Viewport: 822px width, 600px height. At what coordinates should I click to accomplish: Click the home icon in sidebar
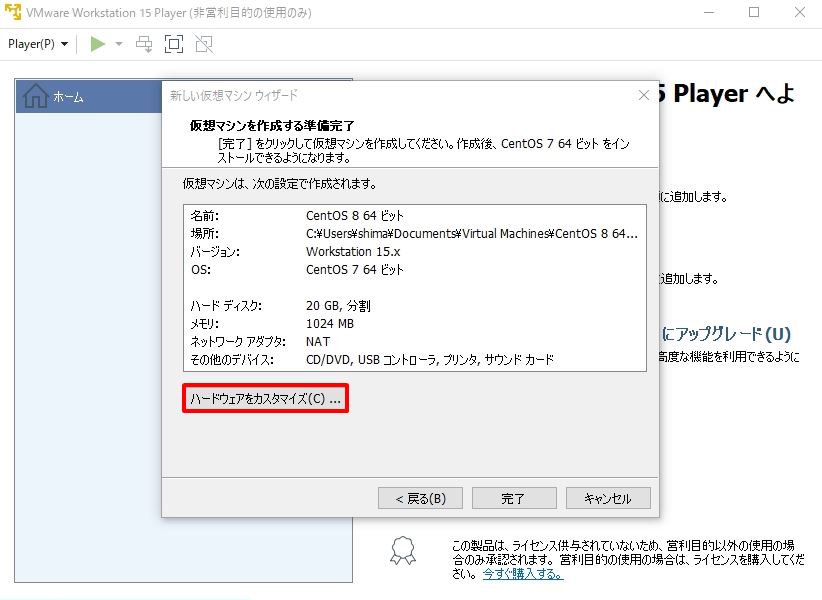36,96
